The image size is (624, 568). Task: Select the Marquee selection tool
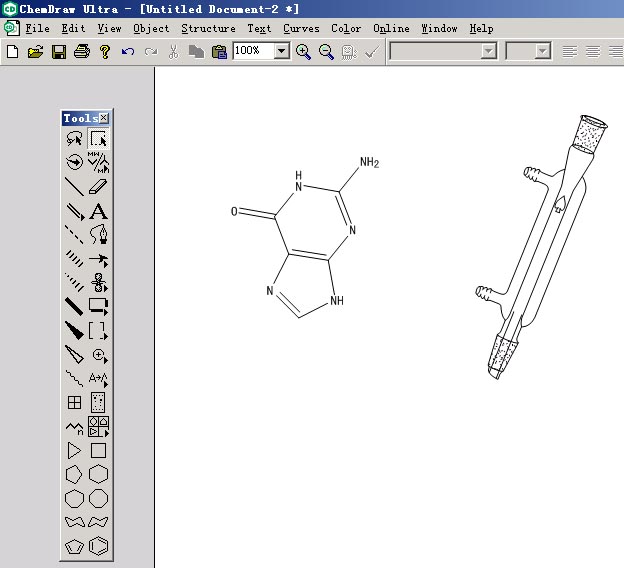pos(98,140)
